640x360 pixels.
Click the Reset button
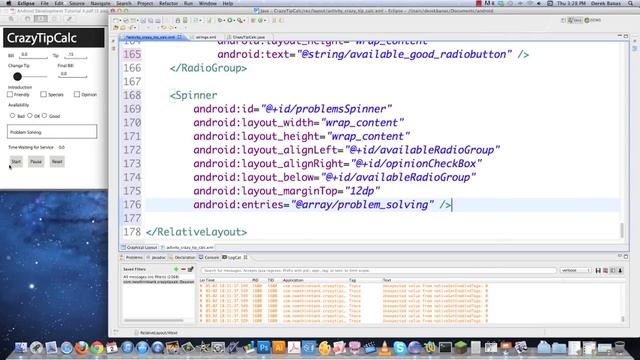click(x=57, y=162)
